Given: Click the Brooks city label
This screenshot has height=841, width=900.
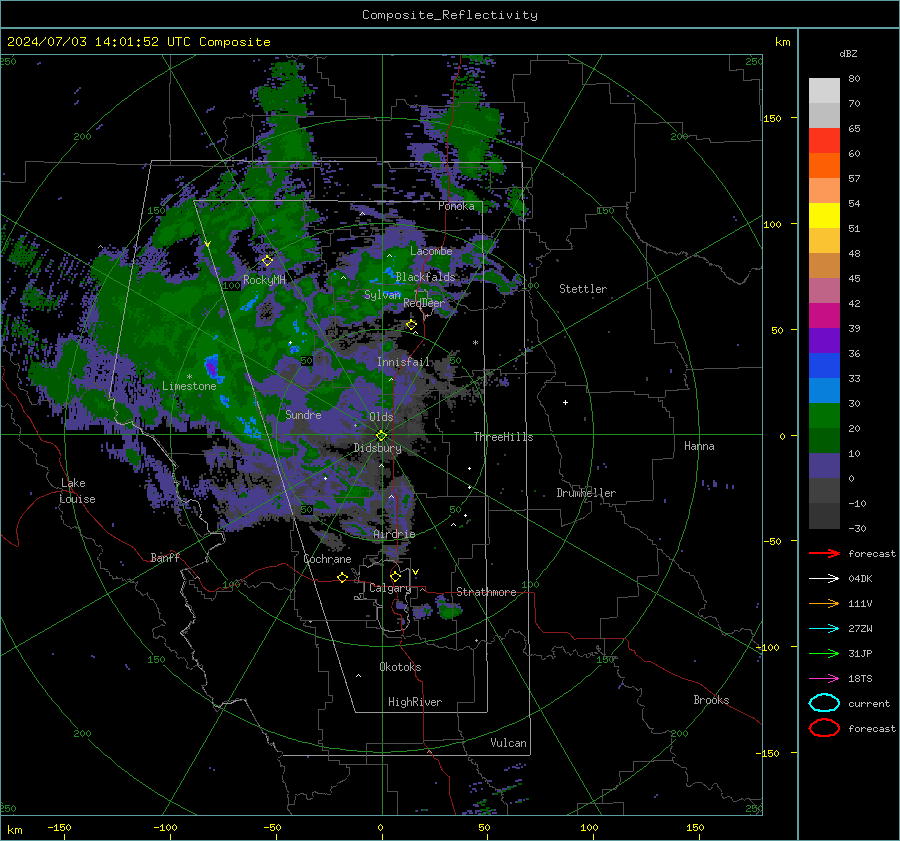Looking at the screenshot, I should (711, 700).
